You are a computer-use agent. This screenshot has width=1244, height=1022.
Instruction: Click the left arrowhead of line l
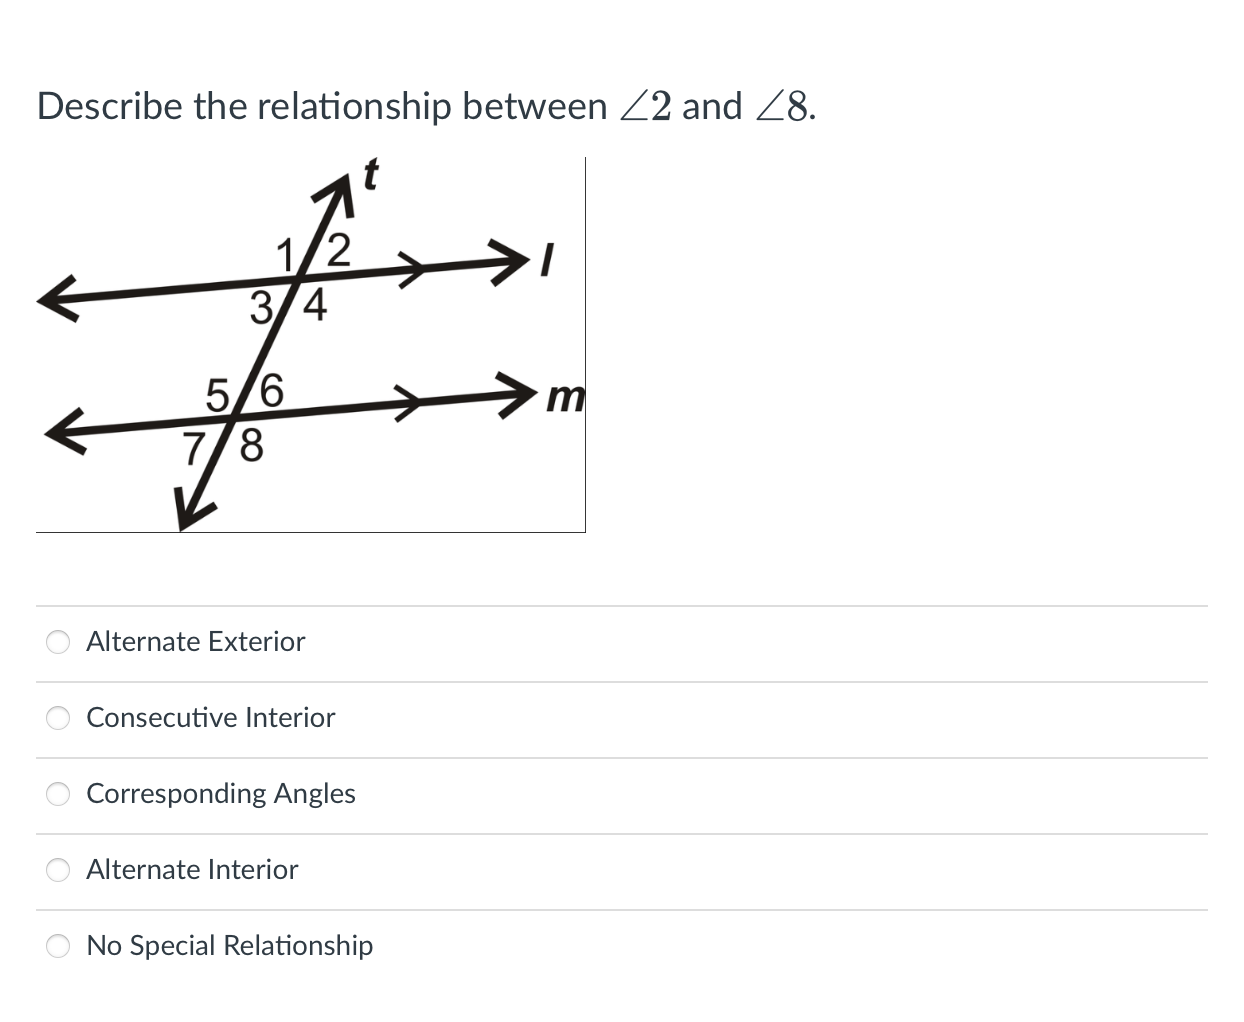click(57, 300)
